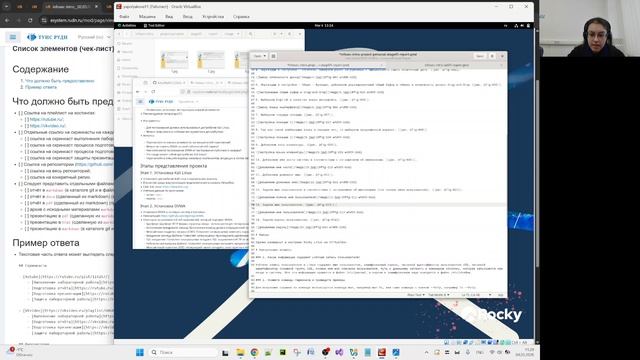Screen dimensions: 640x360
Task: Open the VirtualBox Файл menu
Action: coord(124,17)
